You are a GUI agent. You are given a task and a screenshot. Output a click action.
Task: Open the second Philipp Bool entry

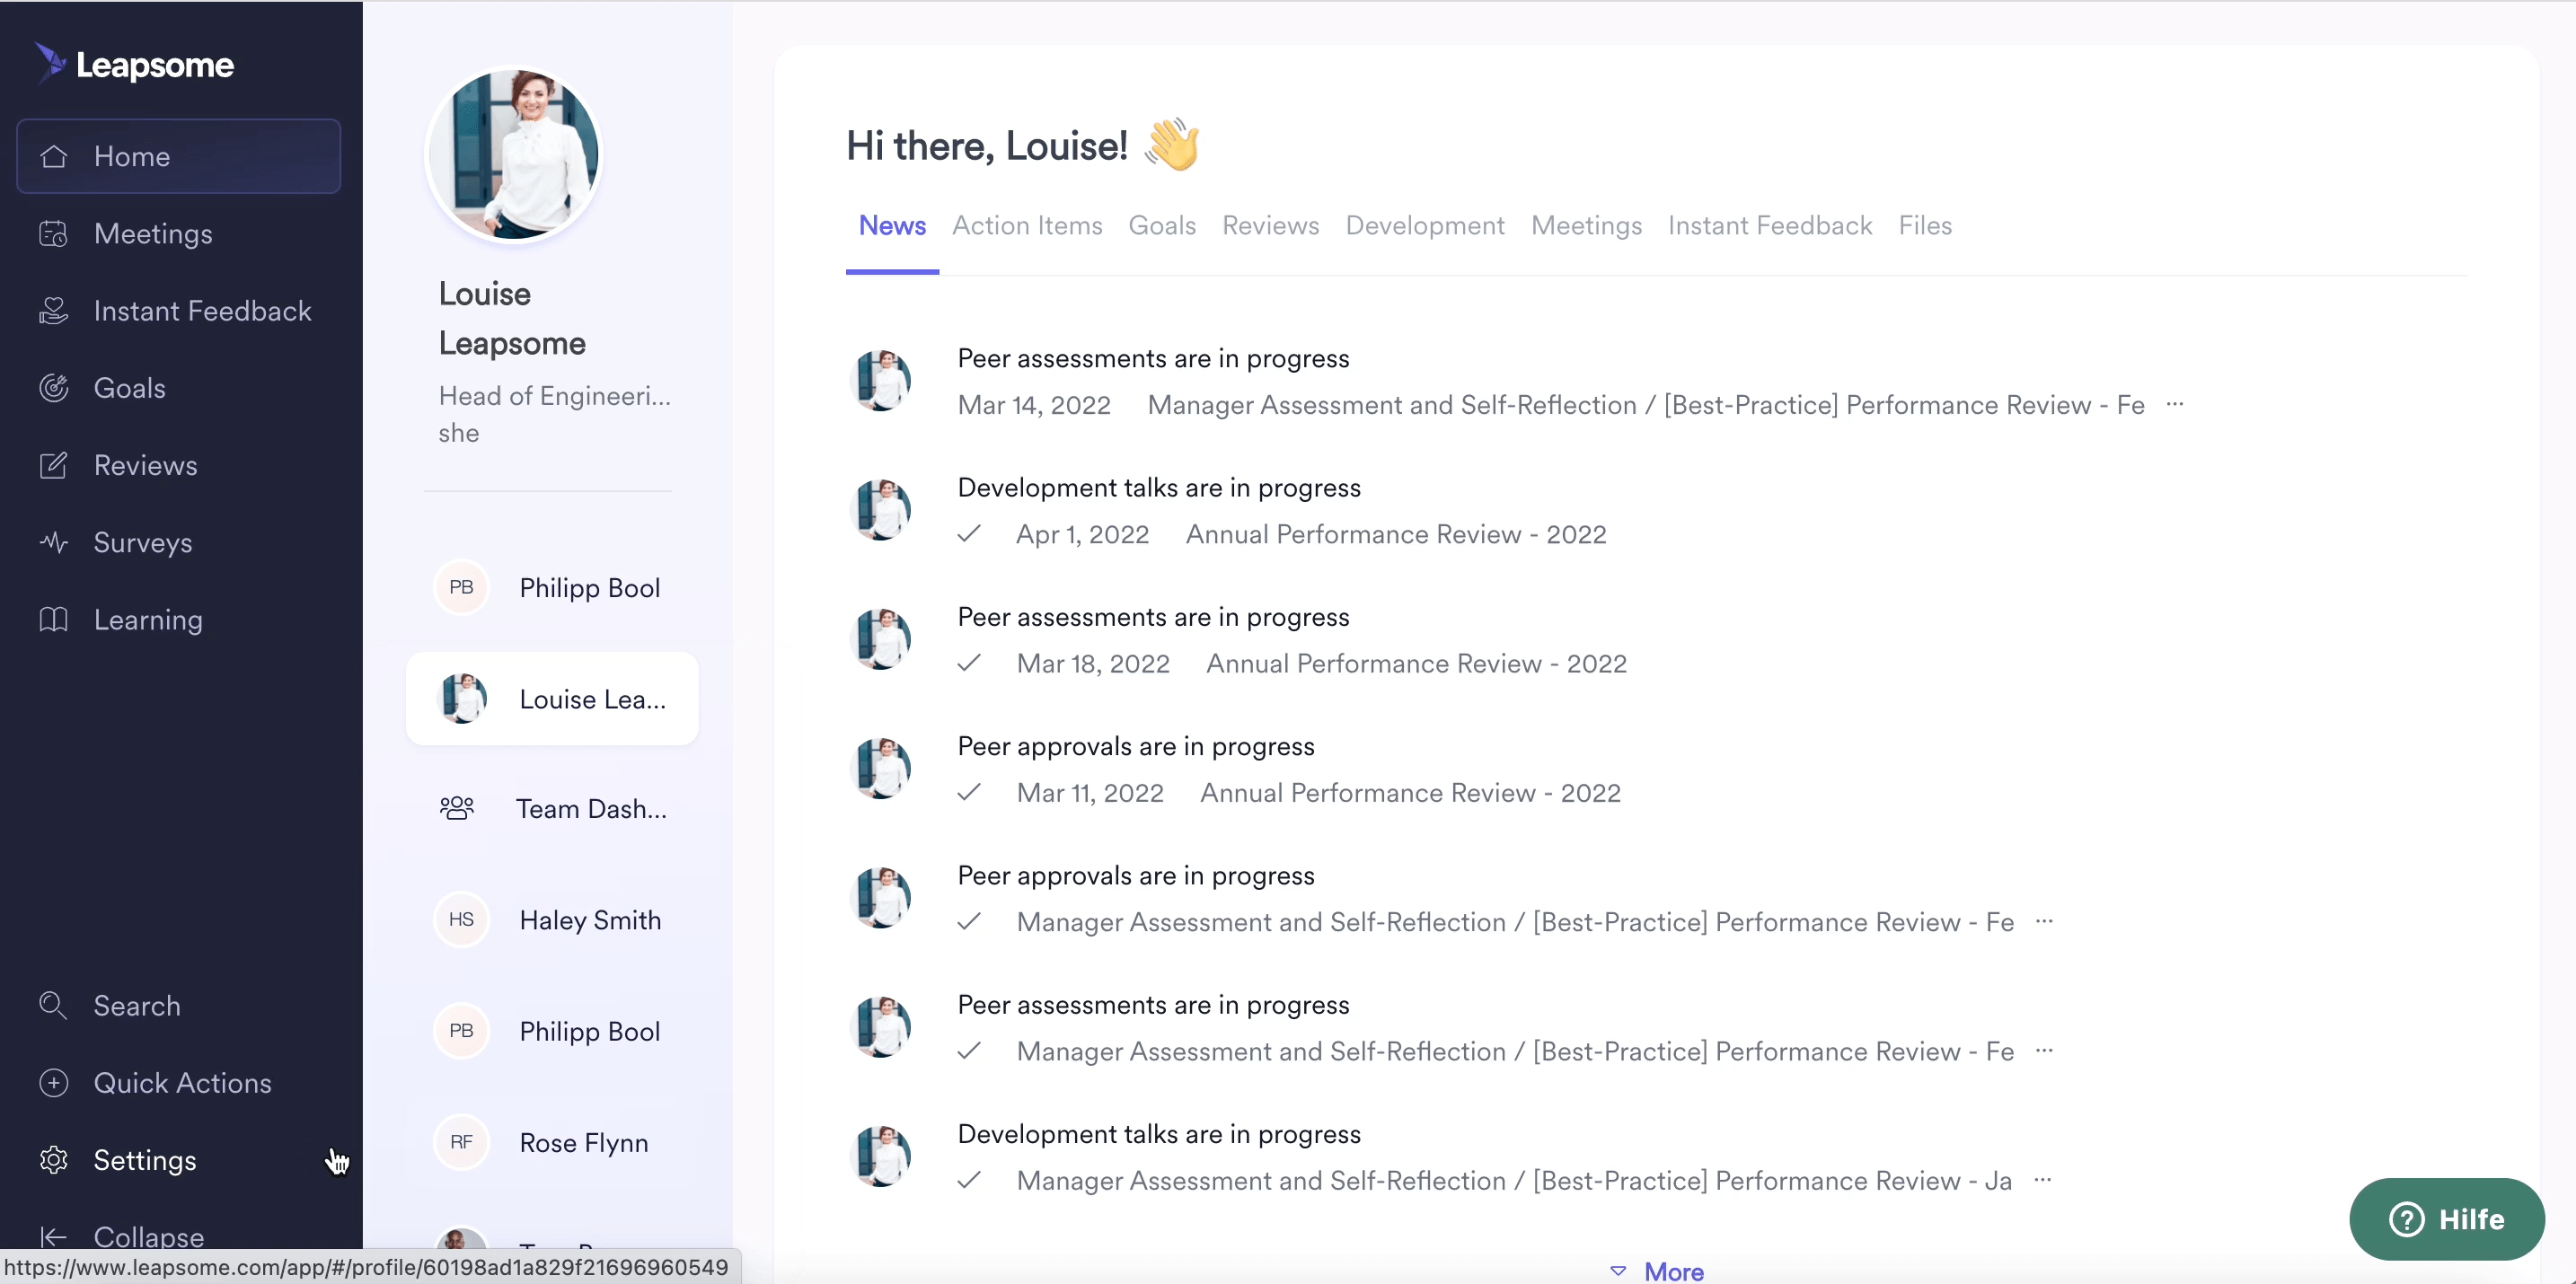coord(552,1030)
